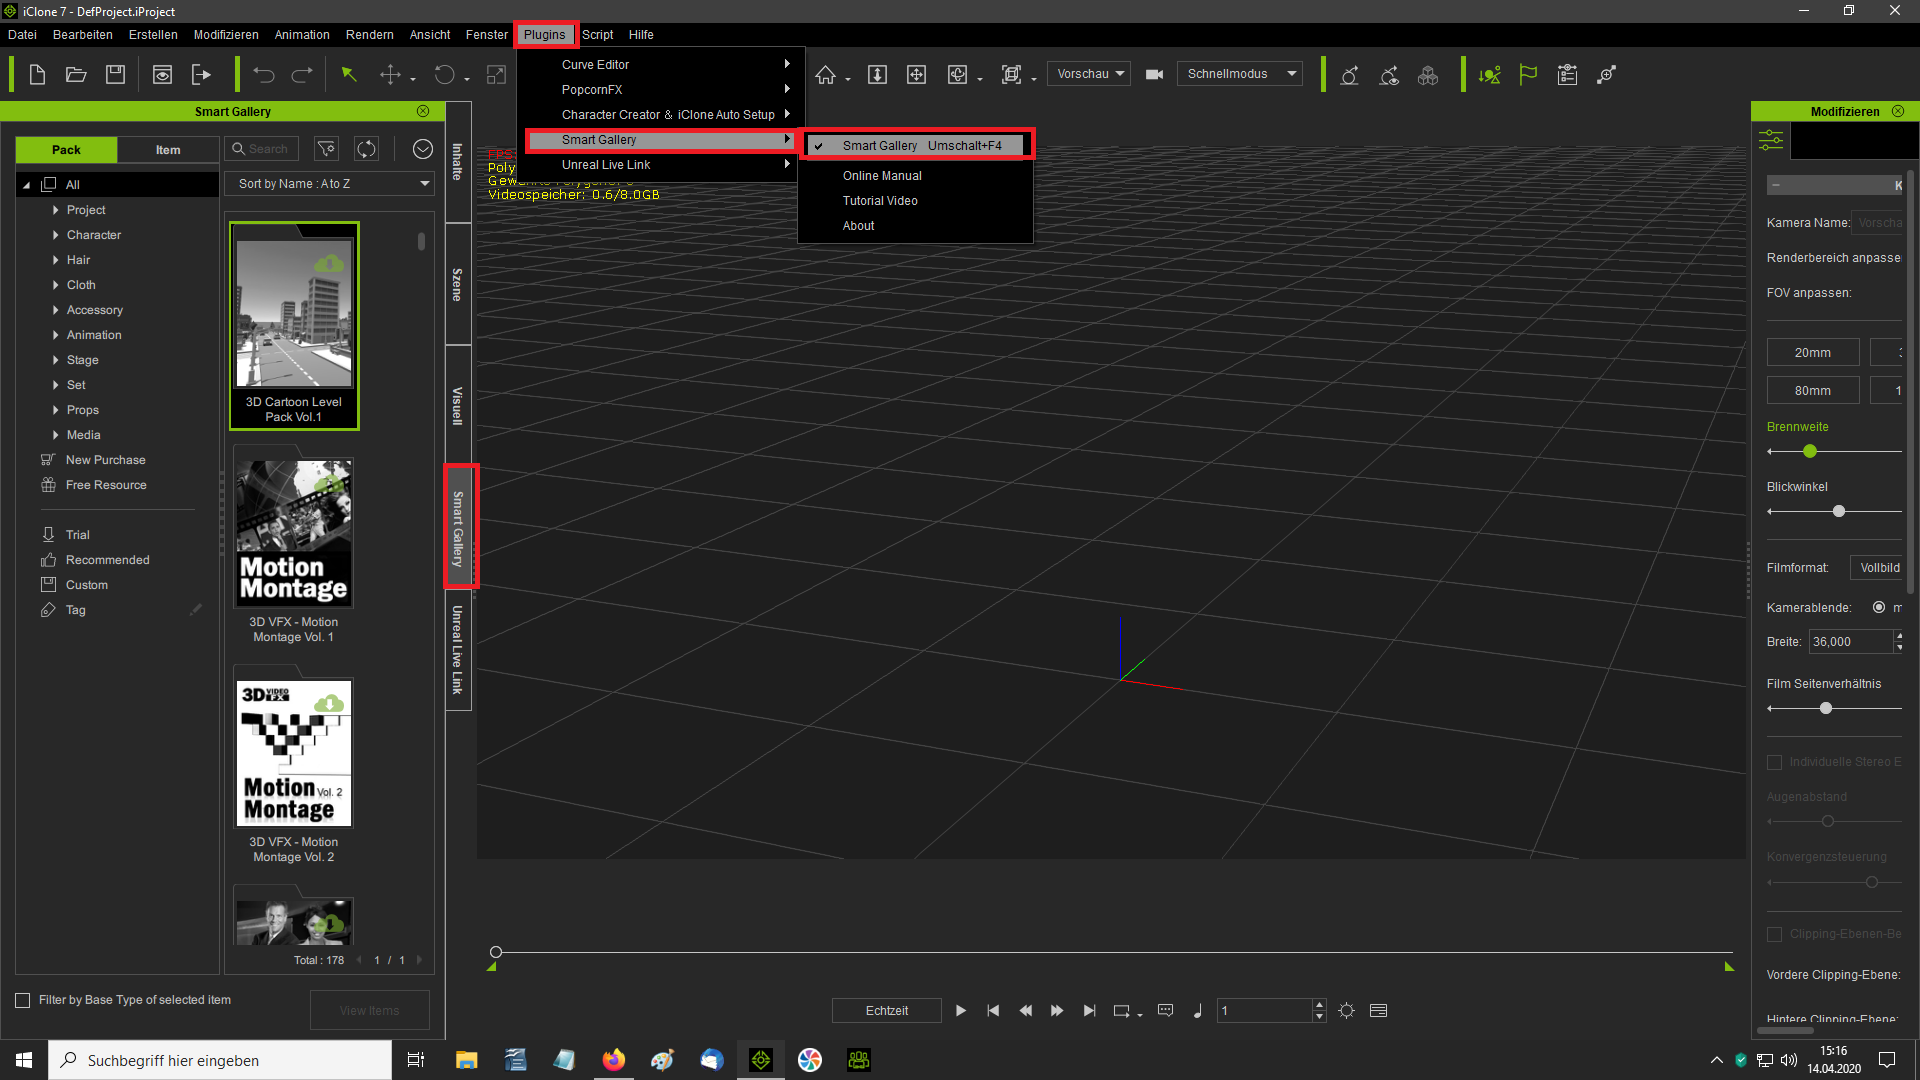Click the Undo arrow icon
Viewport: 1920px width, 1080px height.
[x=264, y=75]
